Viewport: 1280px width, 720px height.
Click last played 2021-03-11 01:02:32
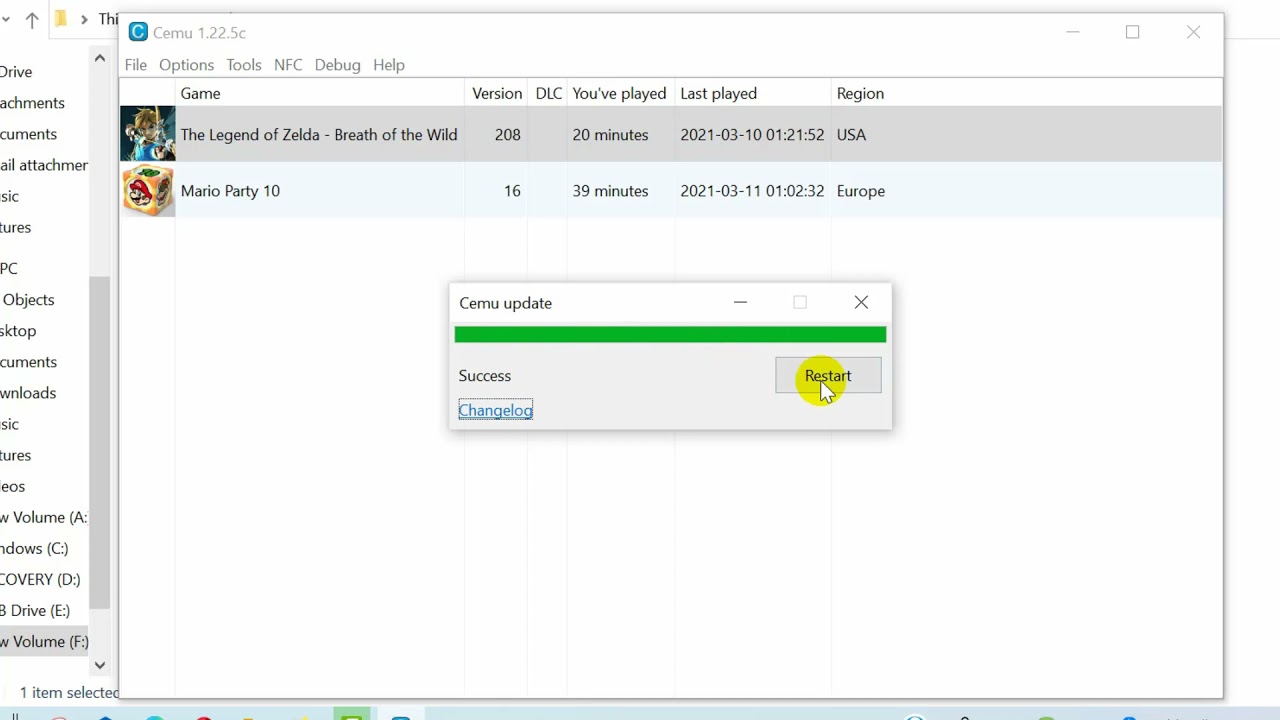click(752, 191)
